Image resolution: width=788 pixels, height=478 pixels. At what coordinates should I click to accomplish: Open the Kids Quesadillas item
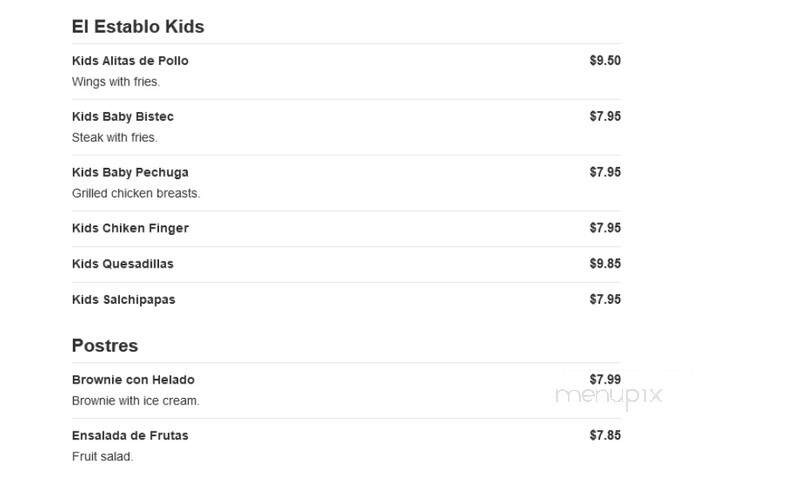click(x=123, y=264)
